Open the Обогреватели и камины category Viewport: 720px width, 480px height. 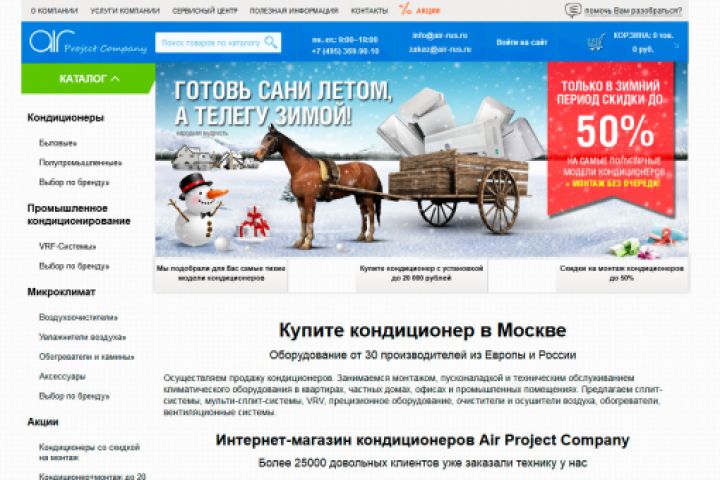[x=86, y=357]
